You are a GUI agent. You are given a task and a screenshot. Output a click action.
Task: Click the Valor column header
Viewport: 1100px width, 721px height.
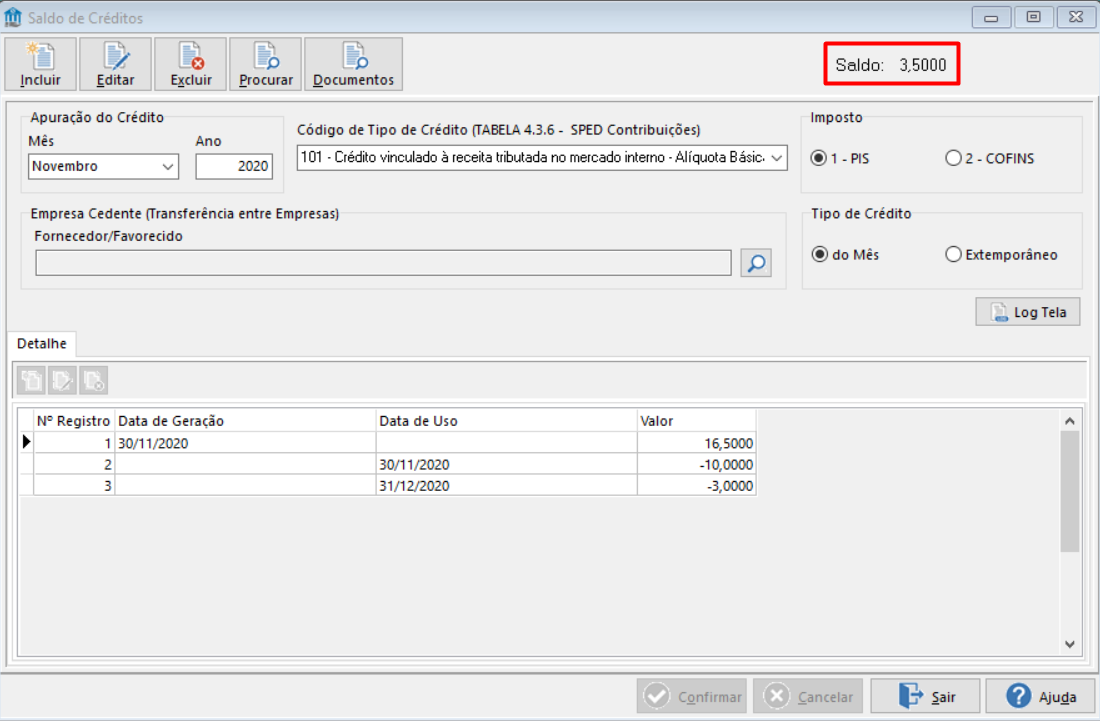point(697,421)
